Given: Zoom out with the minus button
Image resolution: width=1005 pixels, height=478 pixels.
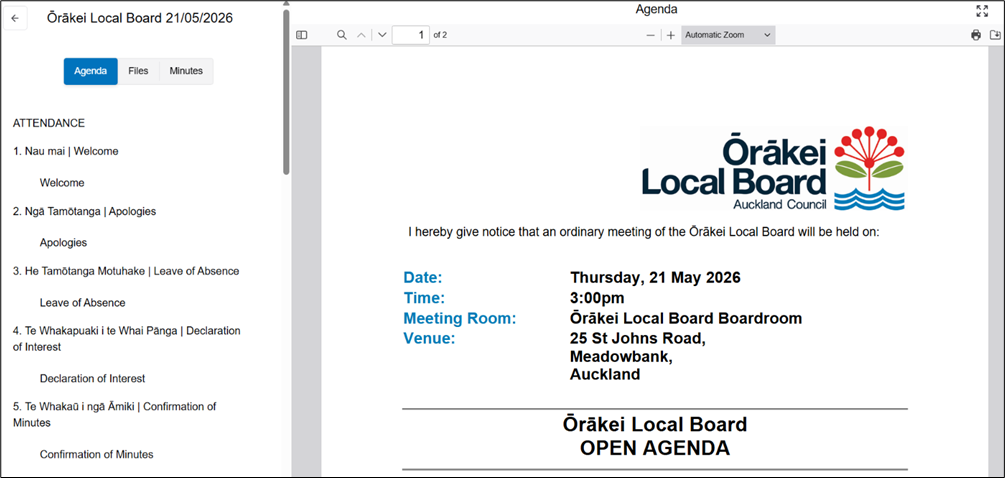Looking at the screenshot, I should click(x=651, y=35).
